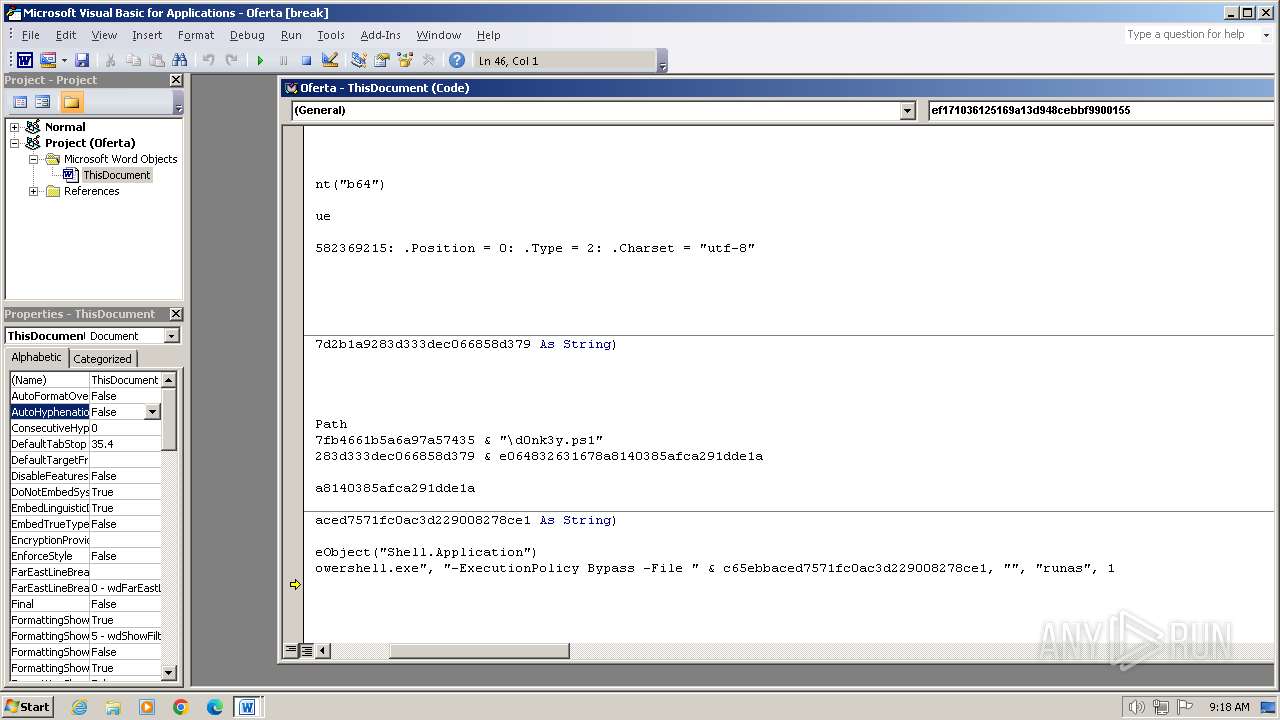
Task: Select the DefaultTabStop property row
Action: pyautogui.click(x=85, y=444)
